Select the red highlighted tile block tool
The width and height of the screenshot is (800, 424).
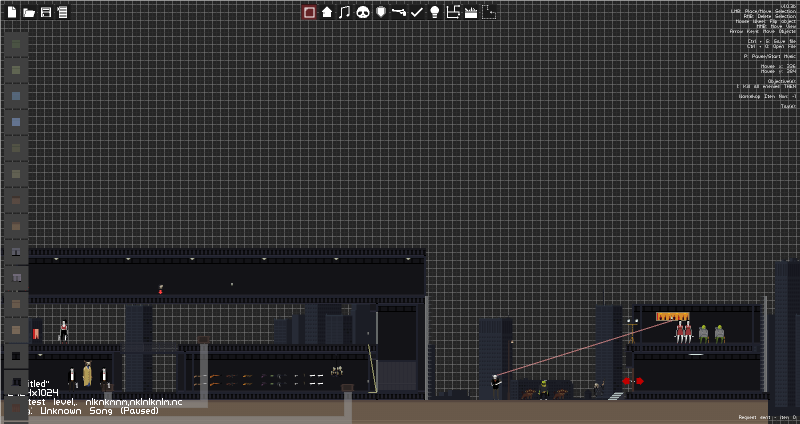309,12
